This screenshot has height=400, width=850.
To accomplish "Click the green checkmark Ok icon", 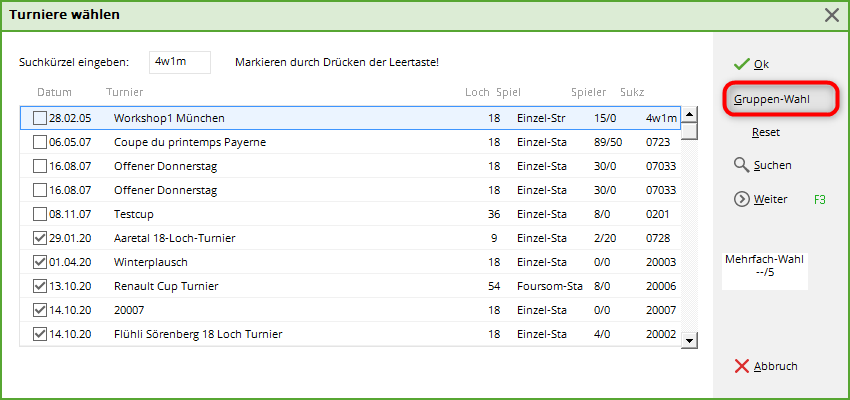I will 741,64.
